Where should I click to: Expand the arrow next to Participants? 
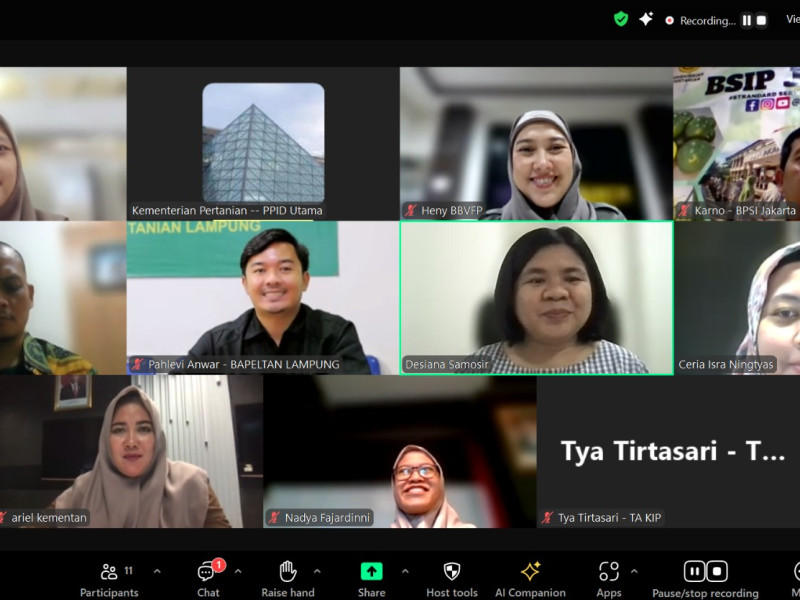[x=157, y=572]
